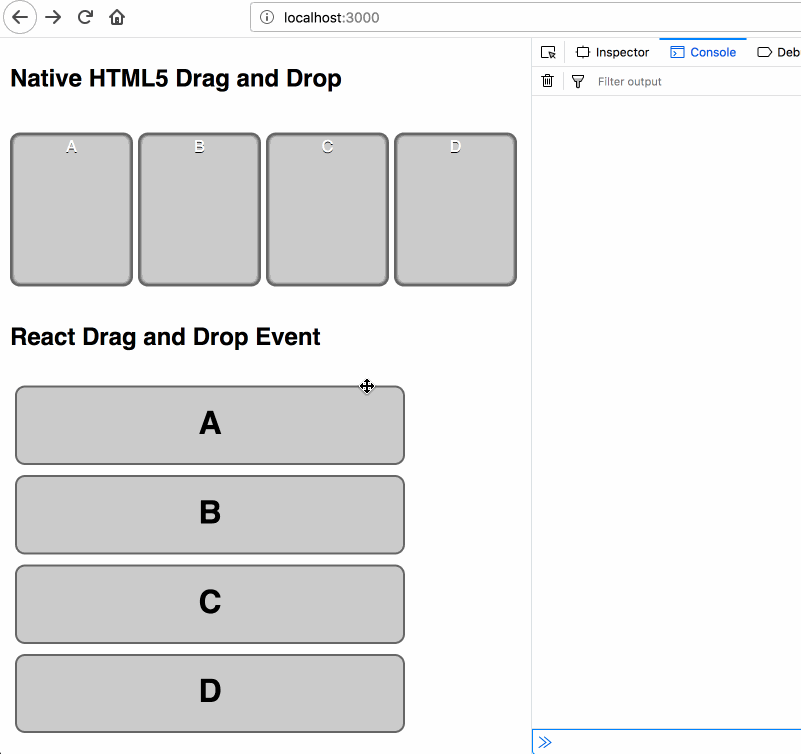The image size is (801, 754).
Task: Go to the browser Home page
Action: 117,17
